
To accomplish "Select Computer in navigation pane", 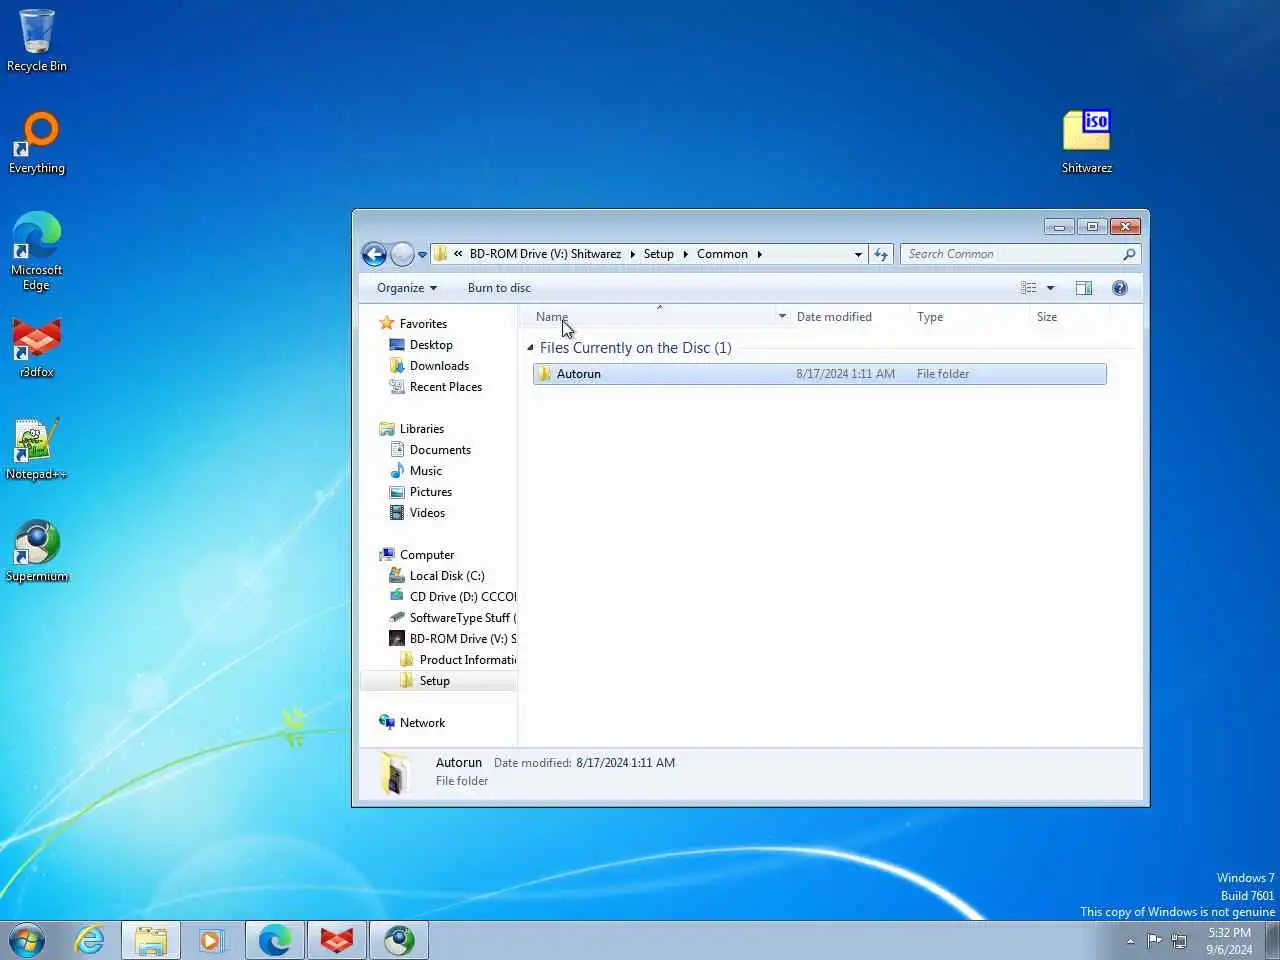I will pyautogui.click(x=426, y=555).
